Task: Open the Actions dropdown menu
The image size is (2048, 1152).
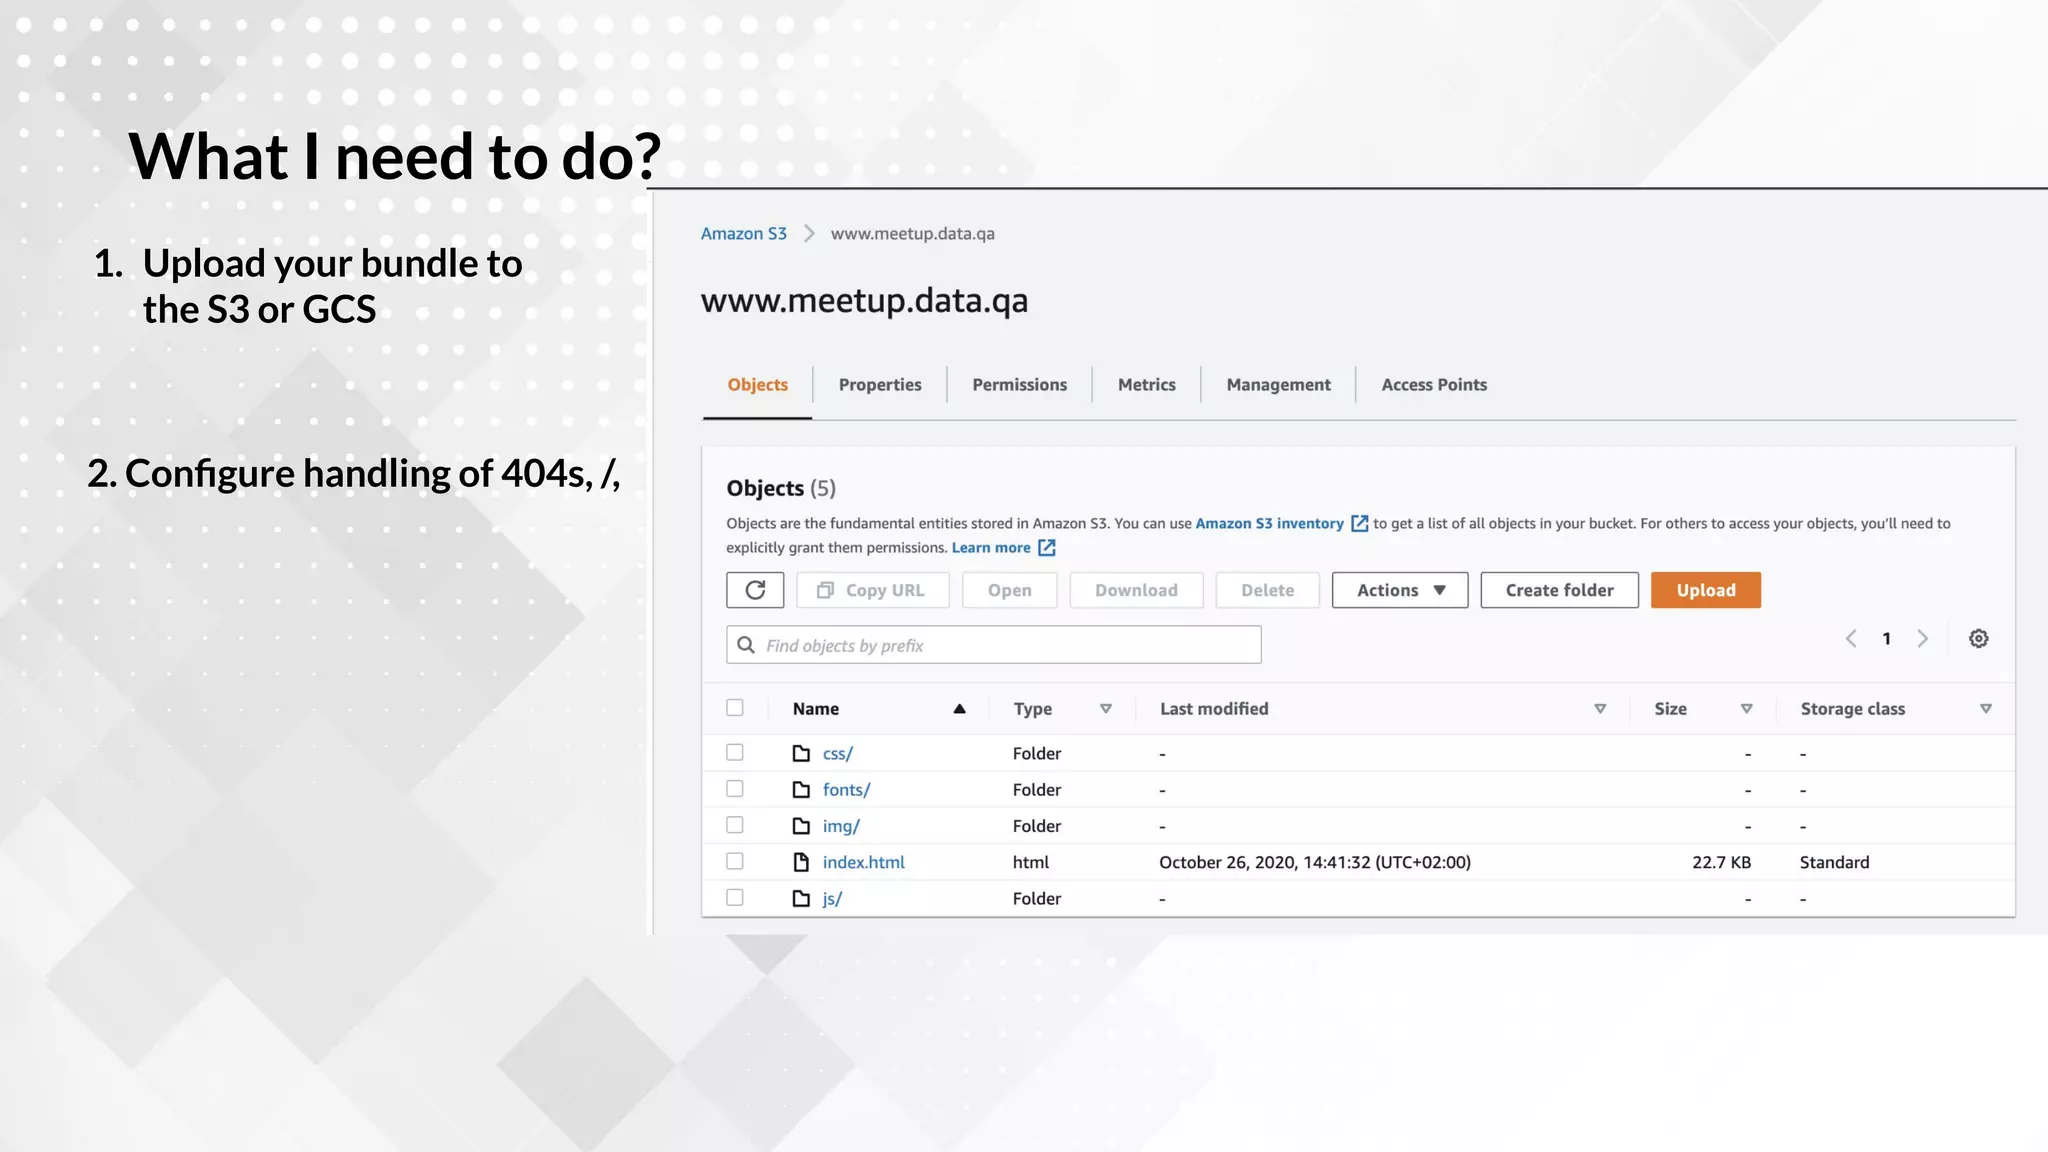Action: click(x=1399, y=590)
